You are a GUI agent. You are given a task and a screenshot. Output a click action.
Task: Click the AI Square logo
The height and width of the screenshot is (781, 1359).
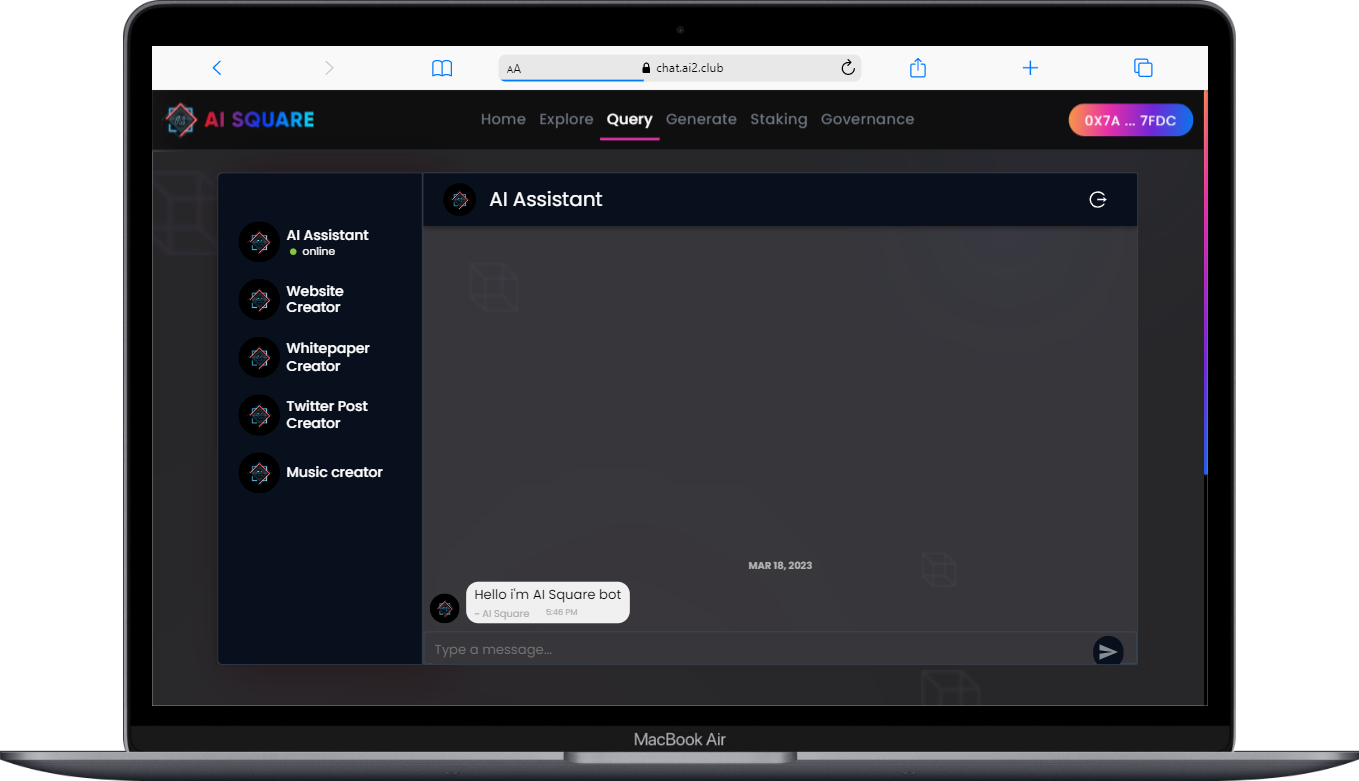point(240,120)
